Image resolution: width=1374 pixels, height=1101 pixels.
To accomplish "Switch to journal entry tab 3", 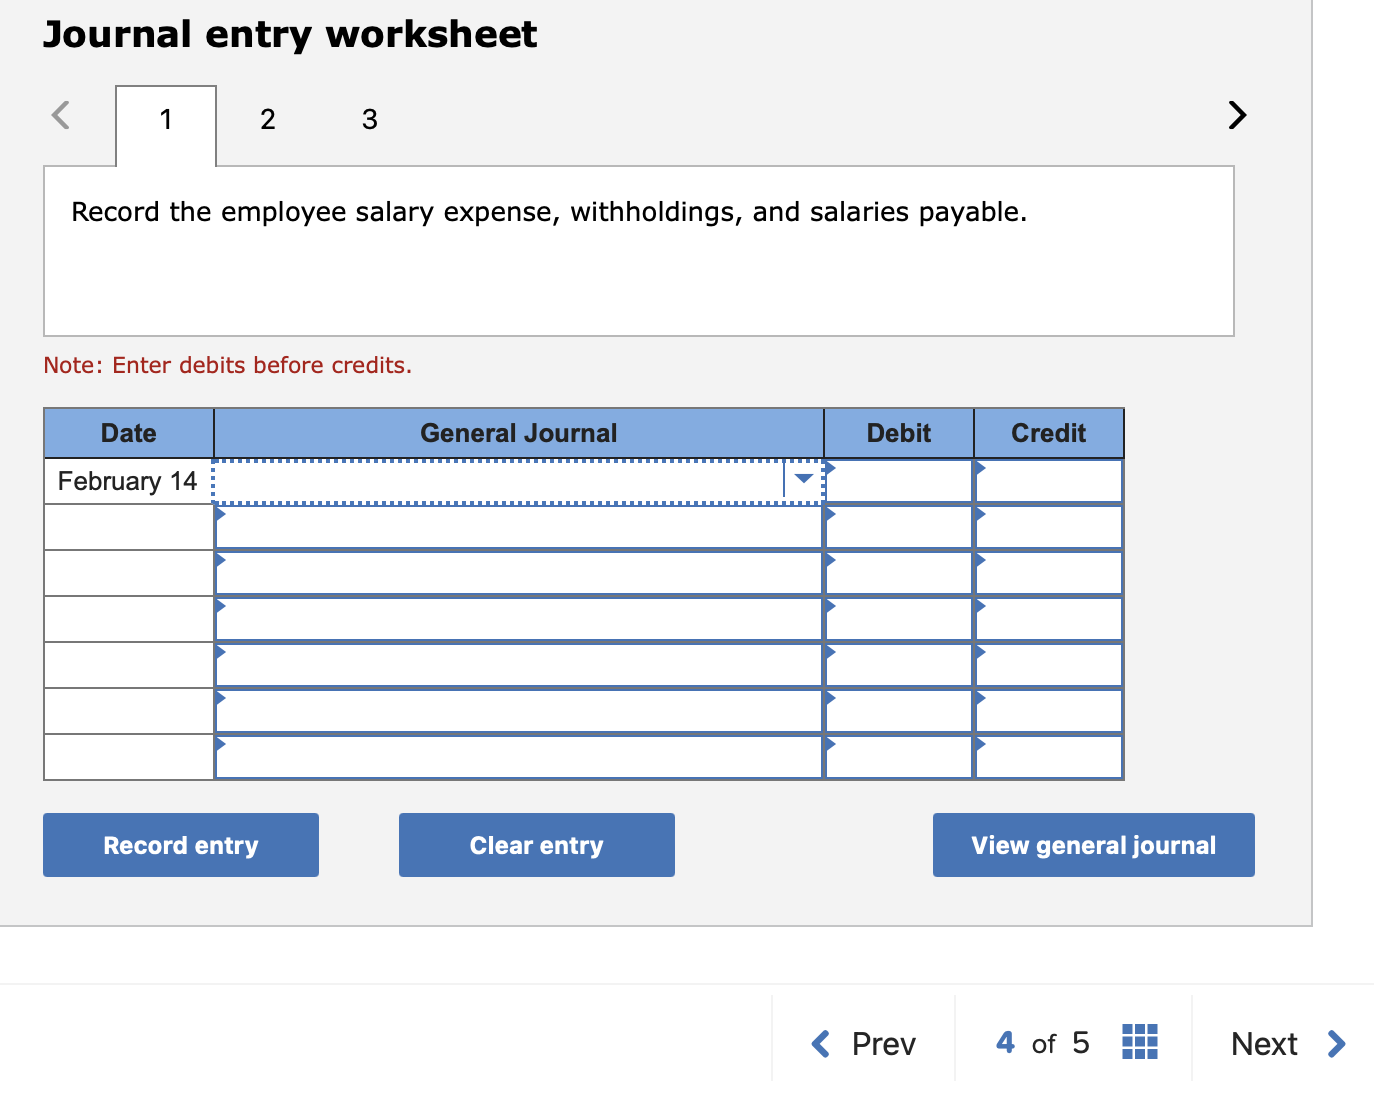I will [x=369, y=119].
